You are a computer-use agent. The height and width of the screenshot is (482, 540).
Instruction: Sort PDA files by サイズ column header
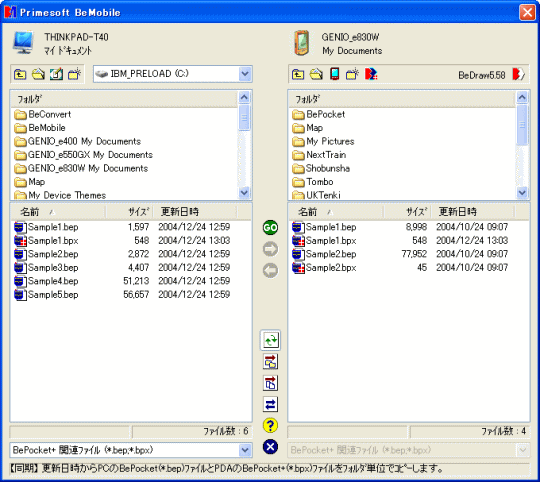click(407, 212)
